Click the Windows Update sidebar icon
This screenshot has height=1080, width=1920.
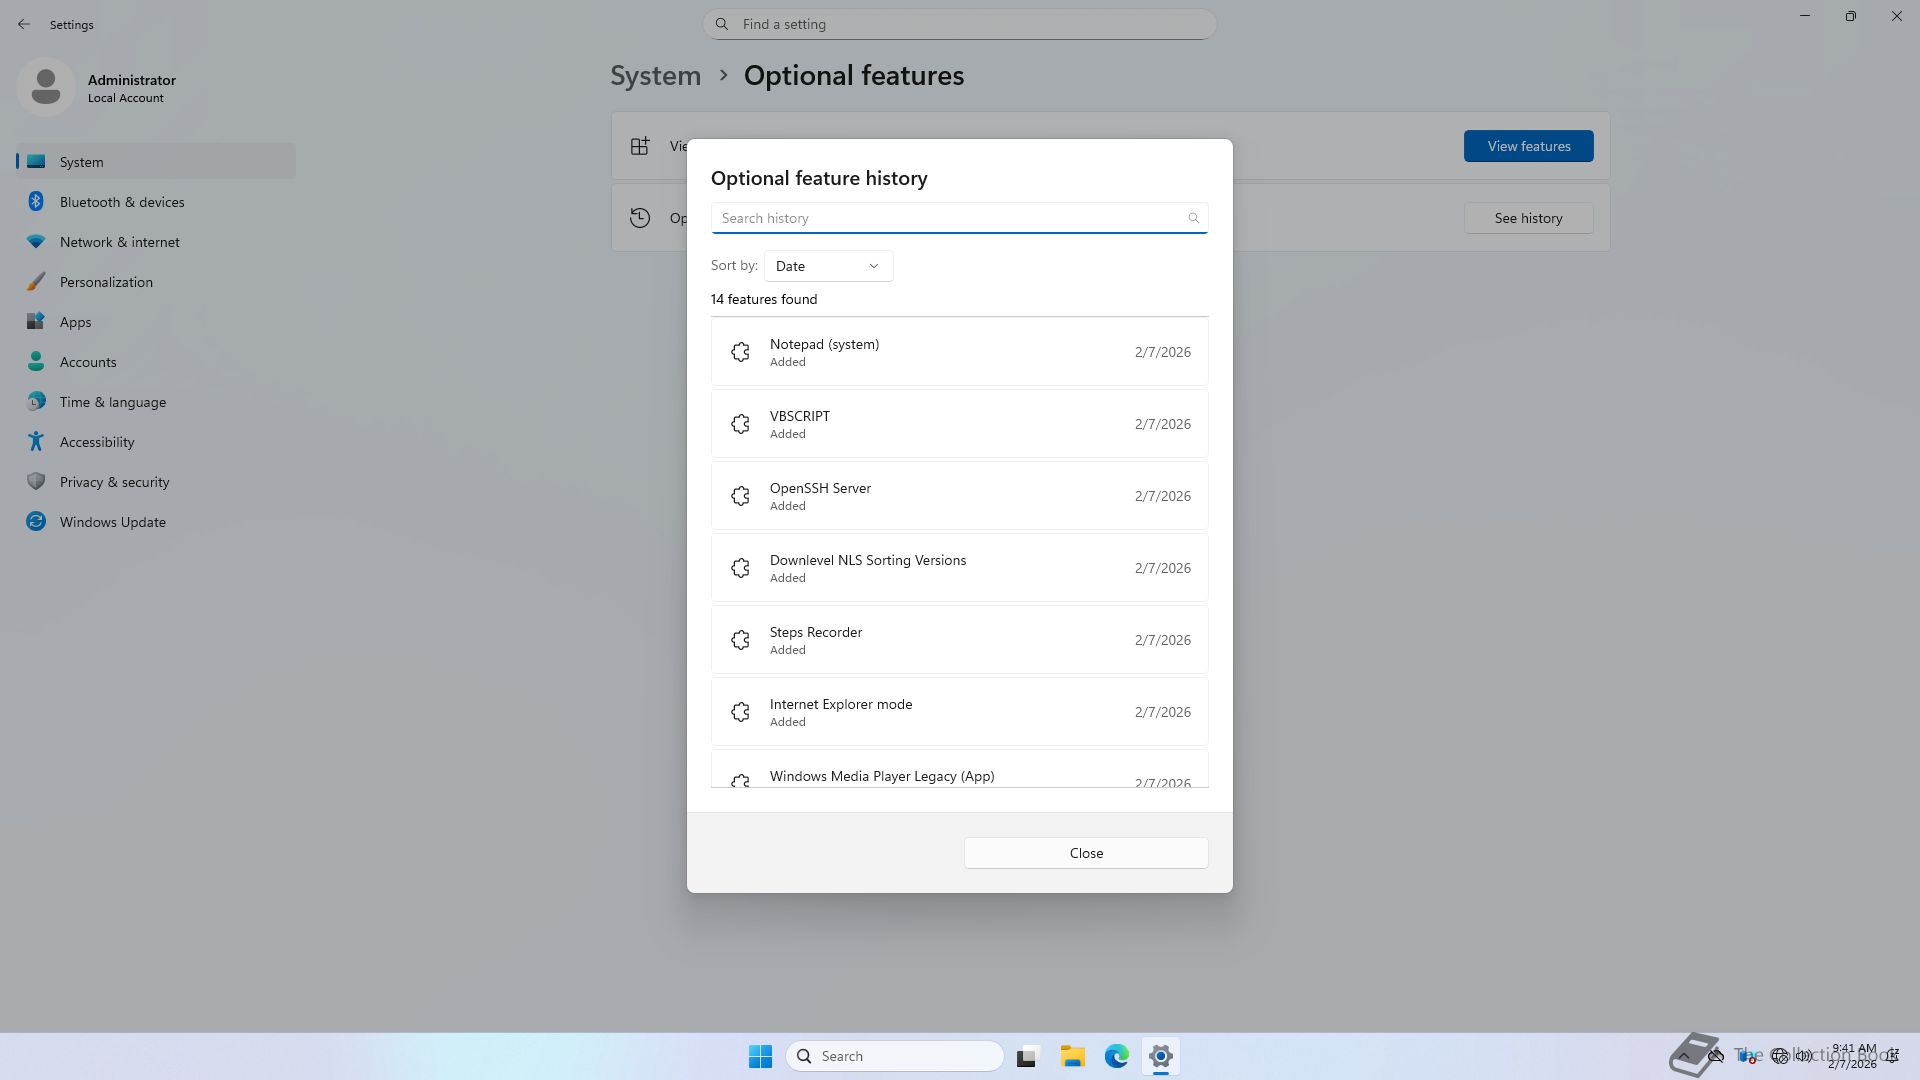(36, 522)
